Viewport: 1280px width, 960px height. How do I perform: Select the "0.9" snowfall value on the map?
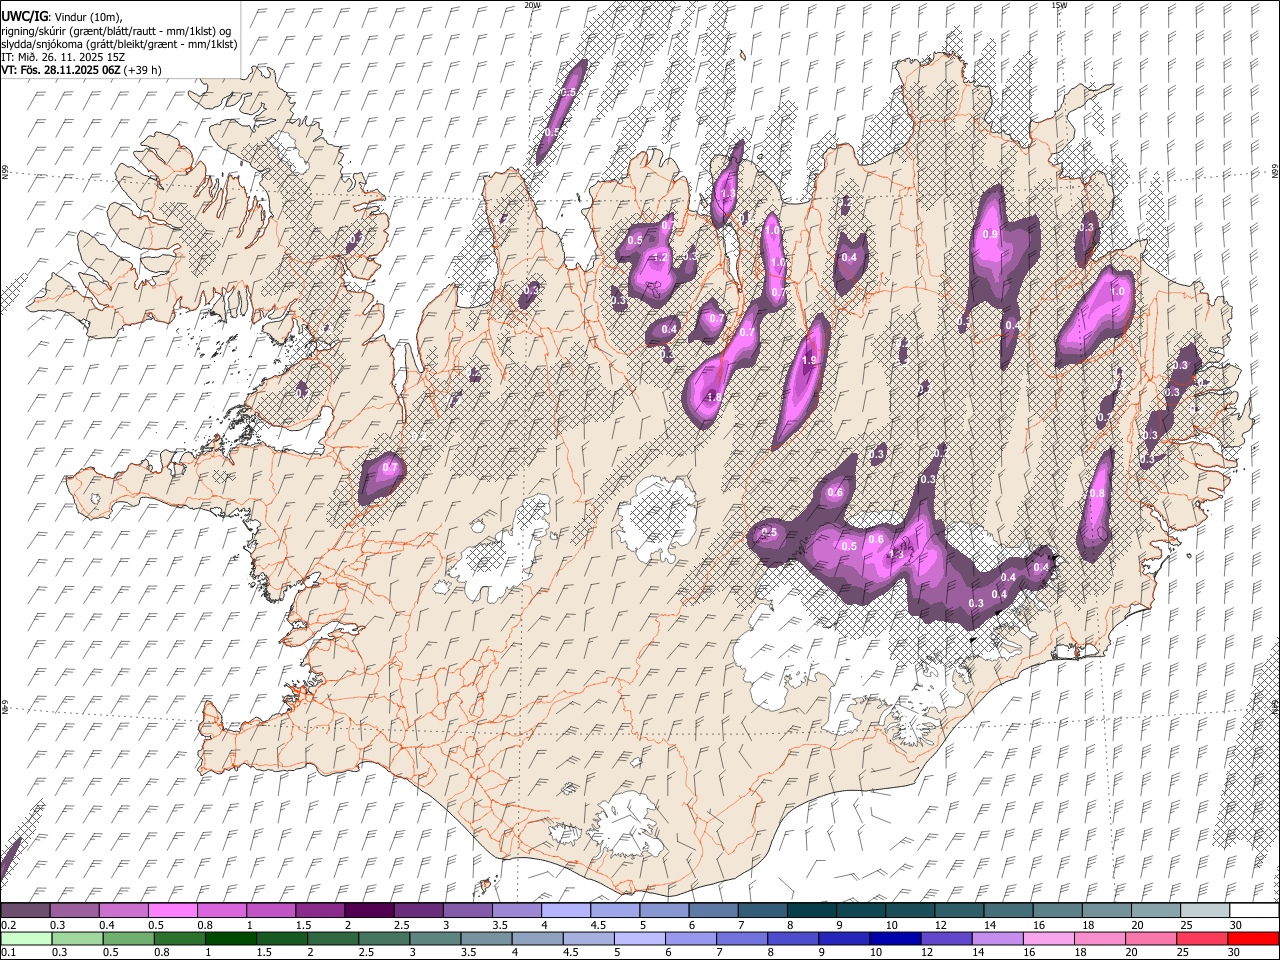991,234
